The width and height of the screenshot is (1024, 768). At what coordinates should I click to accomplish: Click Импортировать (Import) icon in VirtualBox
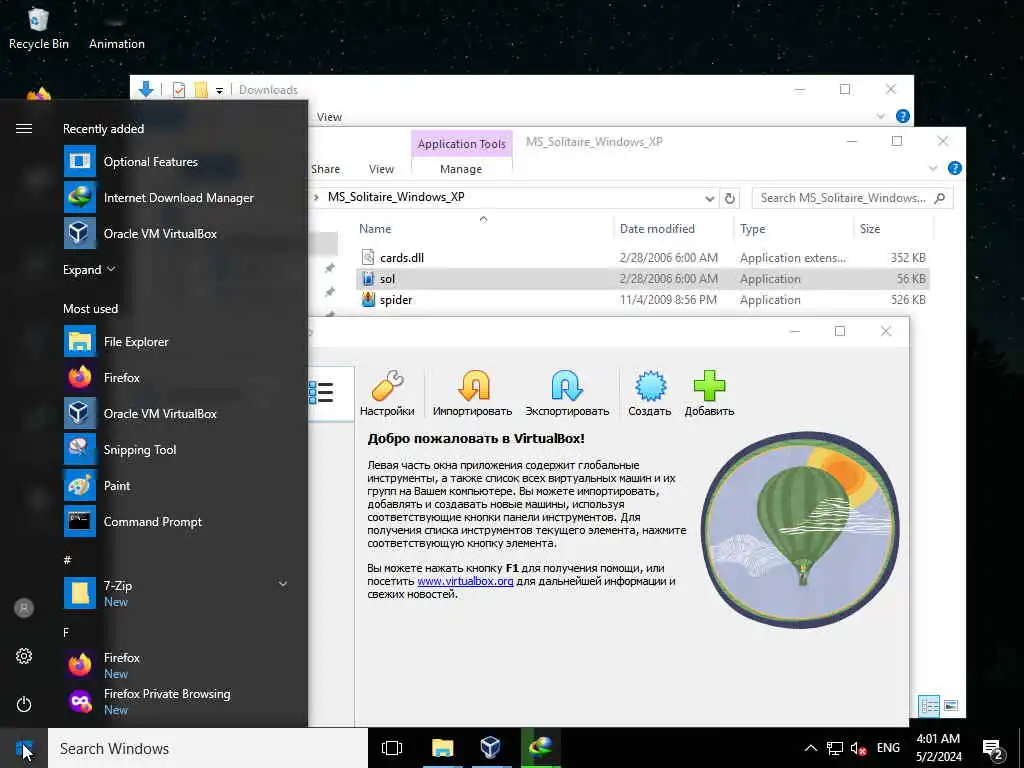[x=472, y=393]
